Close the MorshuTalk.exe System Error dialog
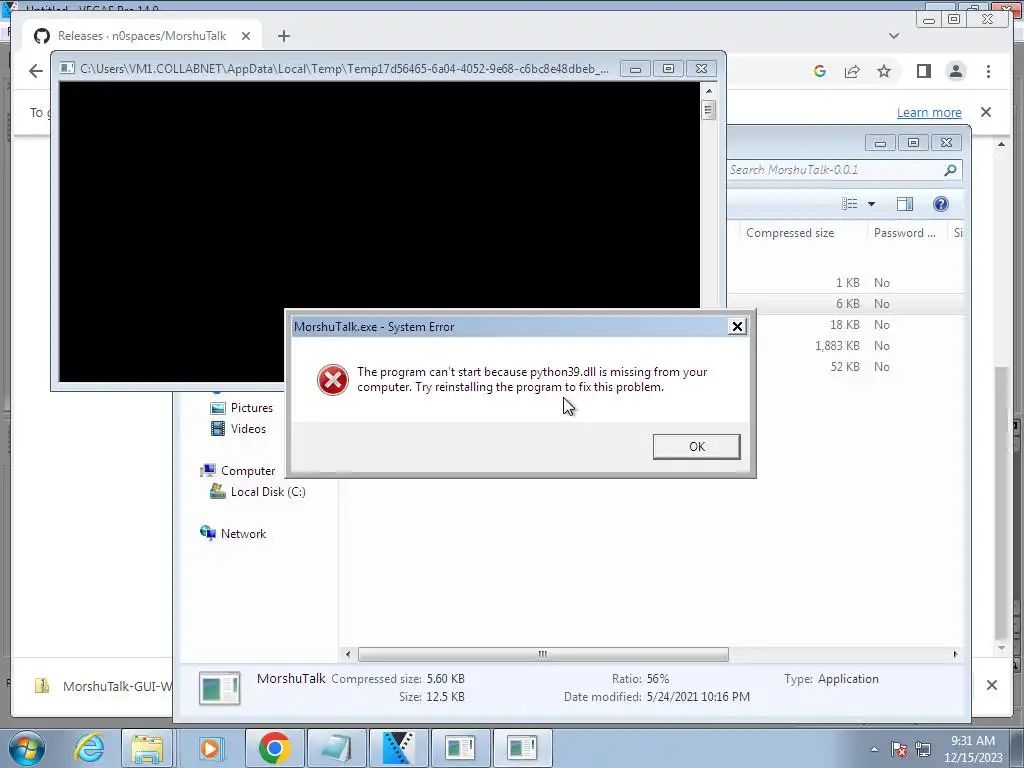Screen dimensions: 1024x768 (x=737, y=327)
